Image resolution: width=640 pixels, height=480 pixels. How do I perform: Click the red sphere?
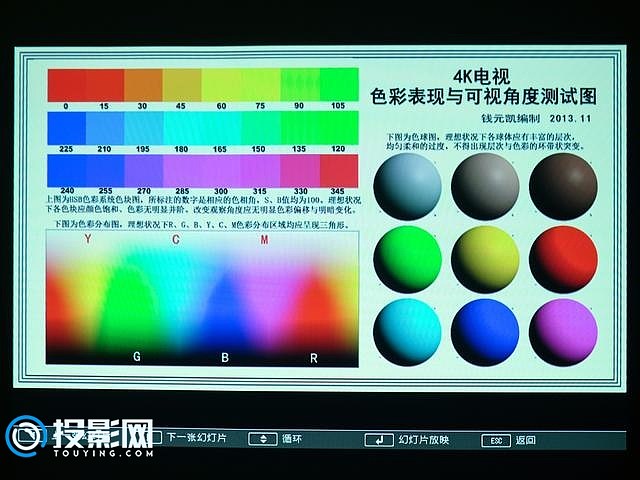[x=563, y=260]
